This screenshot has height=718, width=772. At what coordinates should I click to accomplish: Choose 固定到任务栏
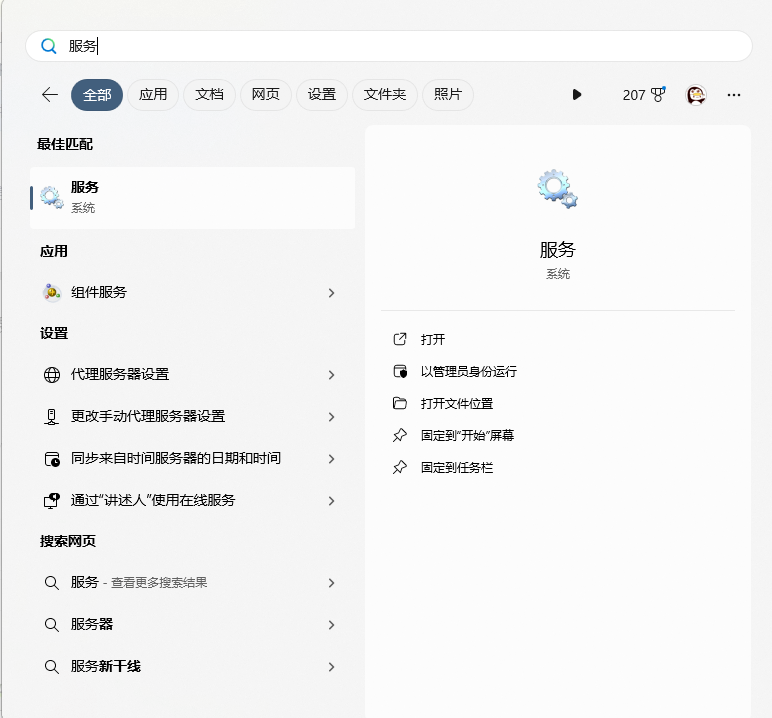(457, 467)
